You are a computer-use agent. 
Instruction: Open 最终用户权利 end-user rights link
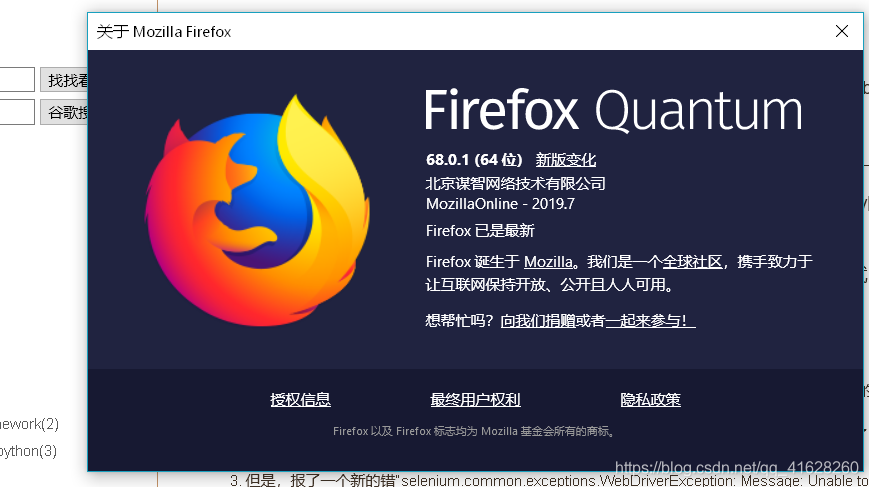pos(475,399)
